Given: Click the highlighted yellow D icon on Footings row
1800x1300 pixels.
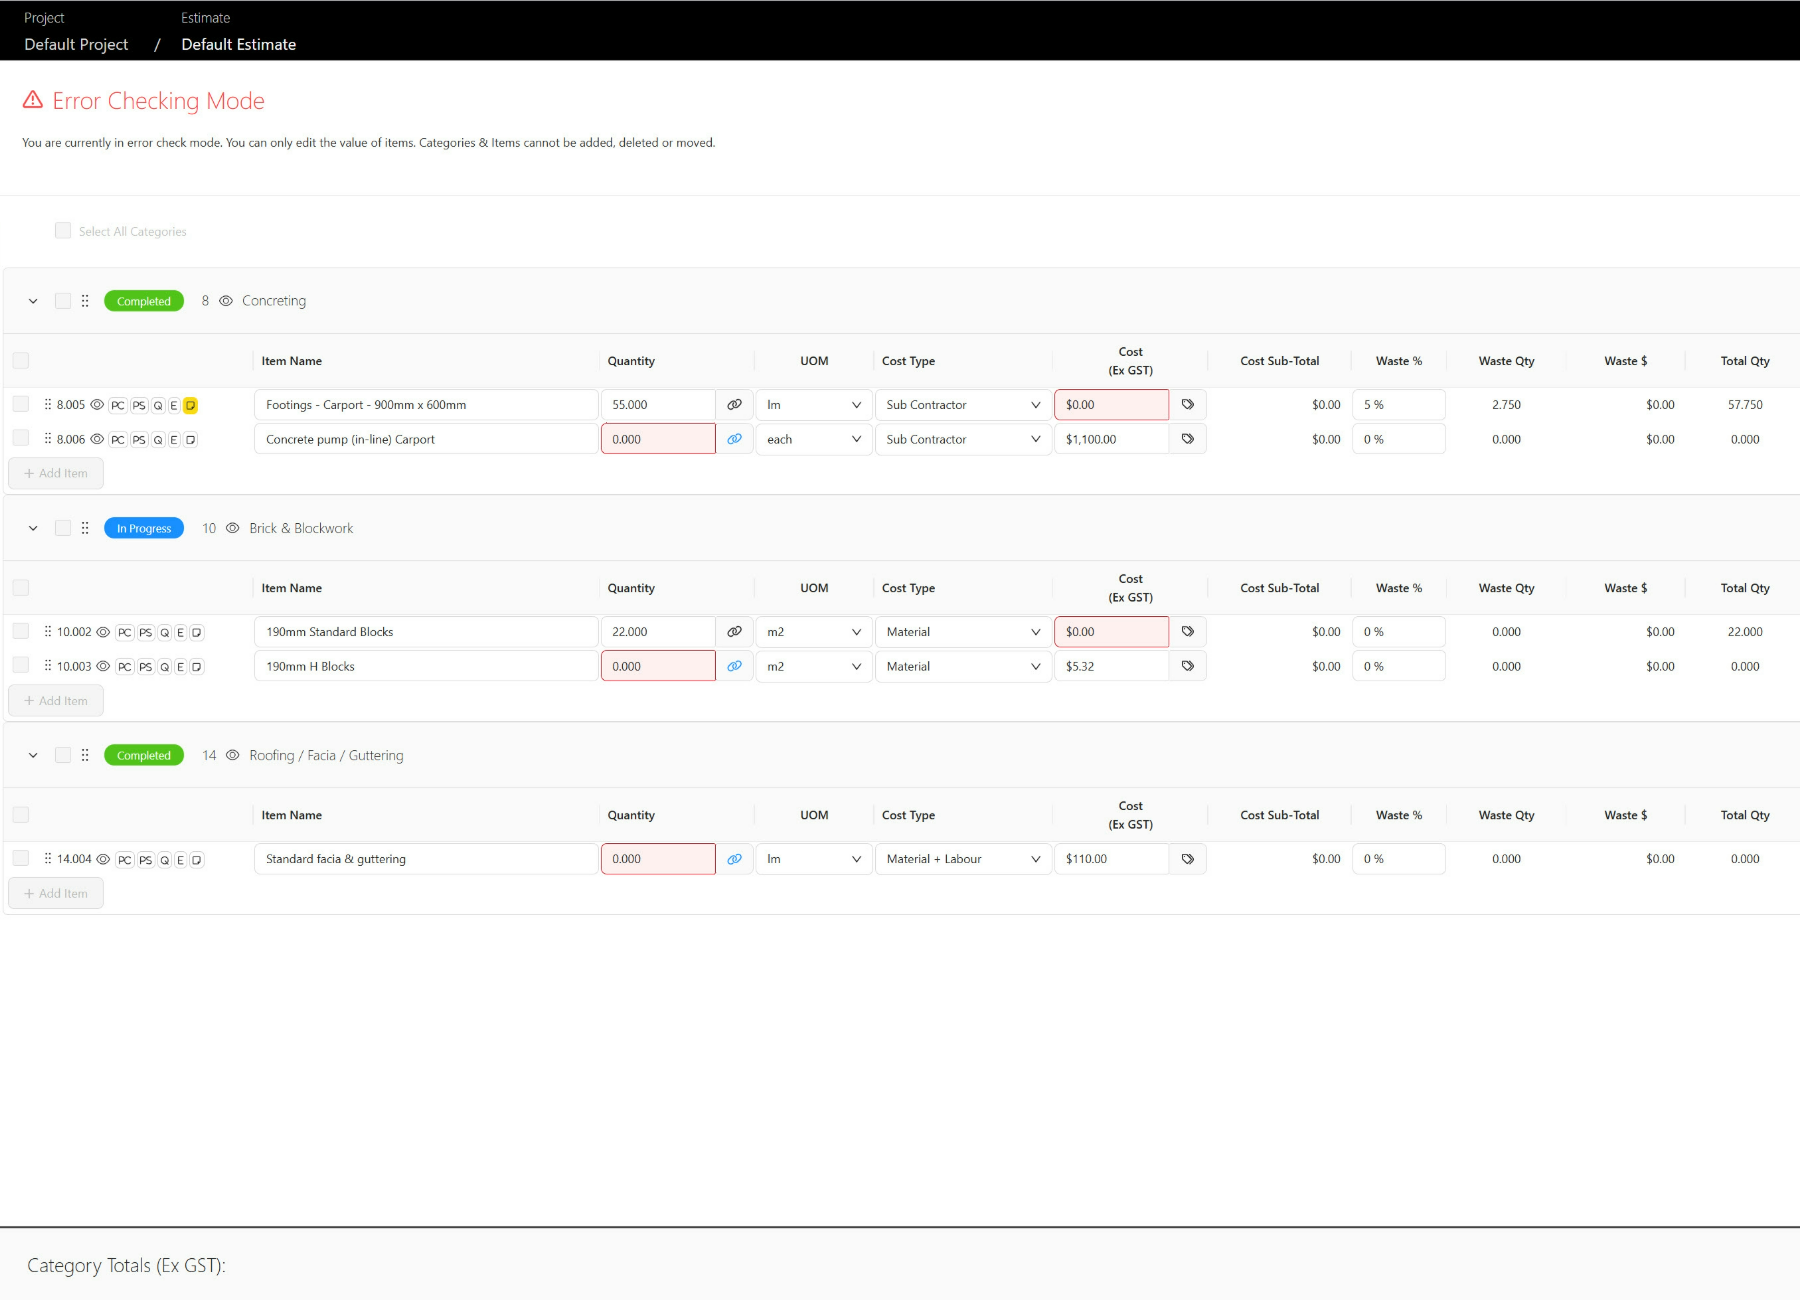Looking at the screenshot, I should pos(190,405).
